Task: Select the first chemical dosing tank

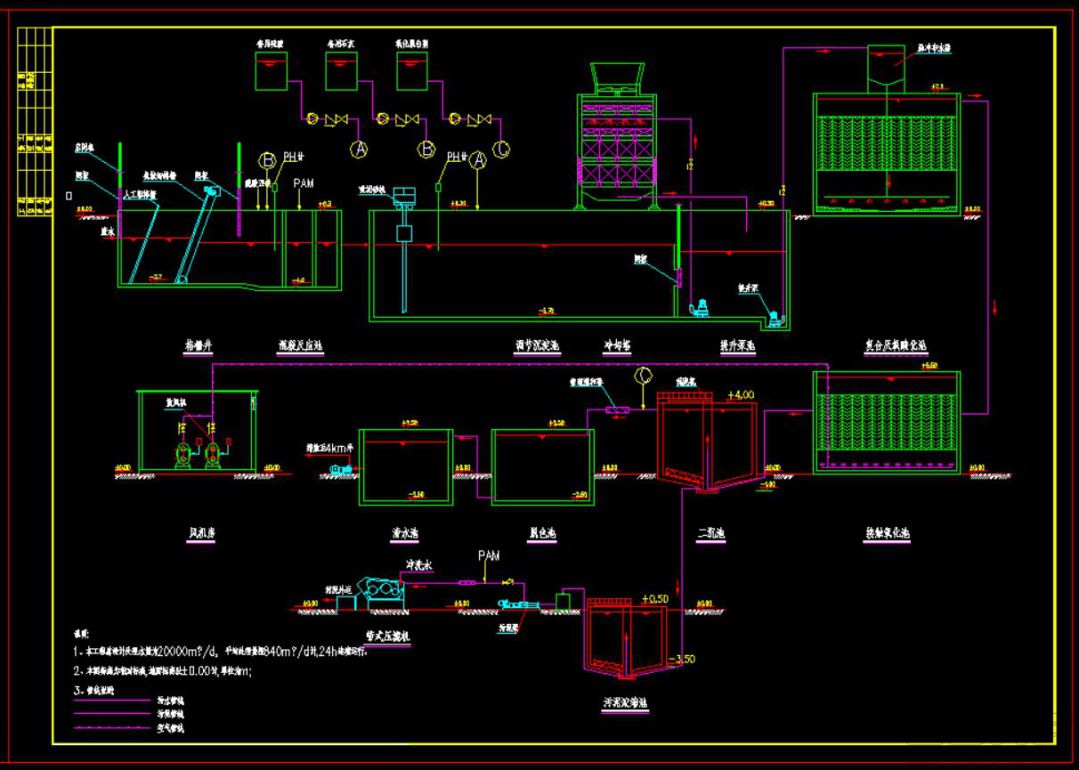Action: [x=271, y=71]
